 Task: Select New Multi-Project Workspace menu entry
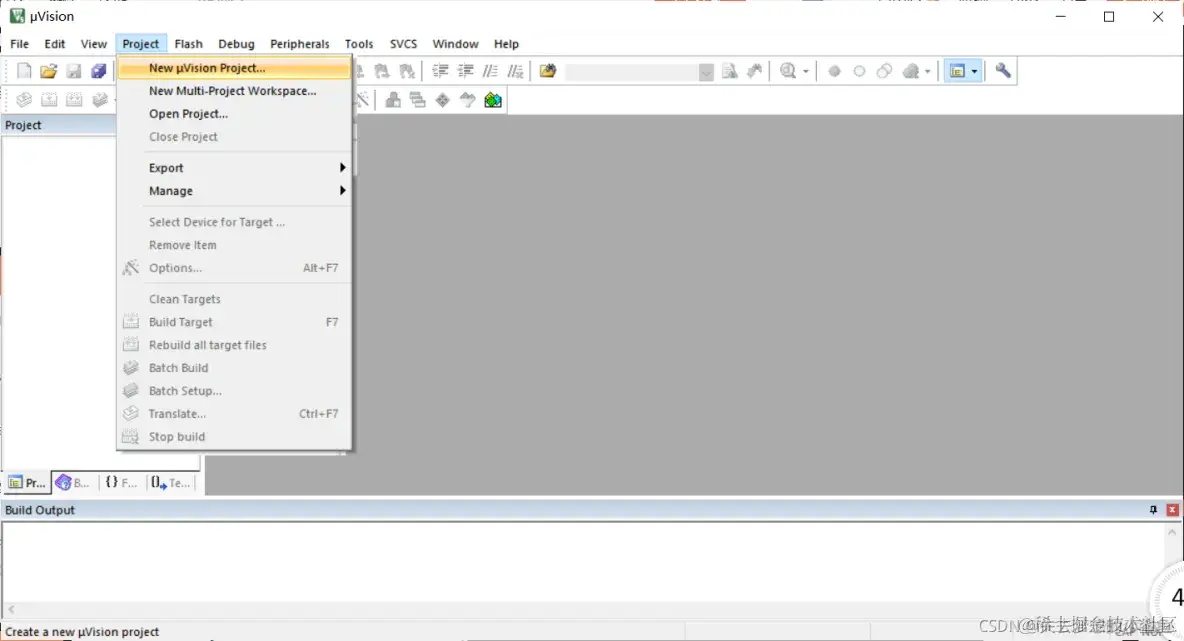tap(235, 91)
